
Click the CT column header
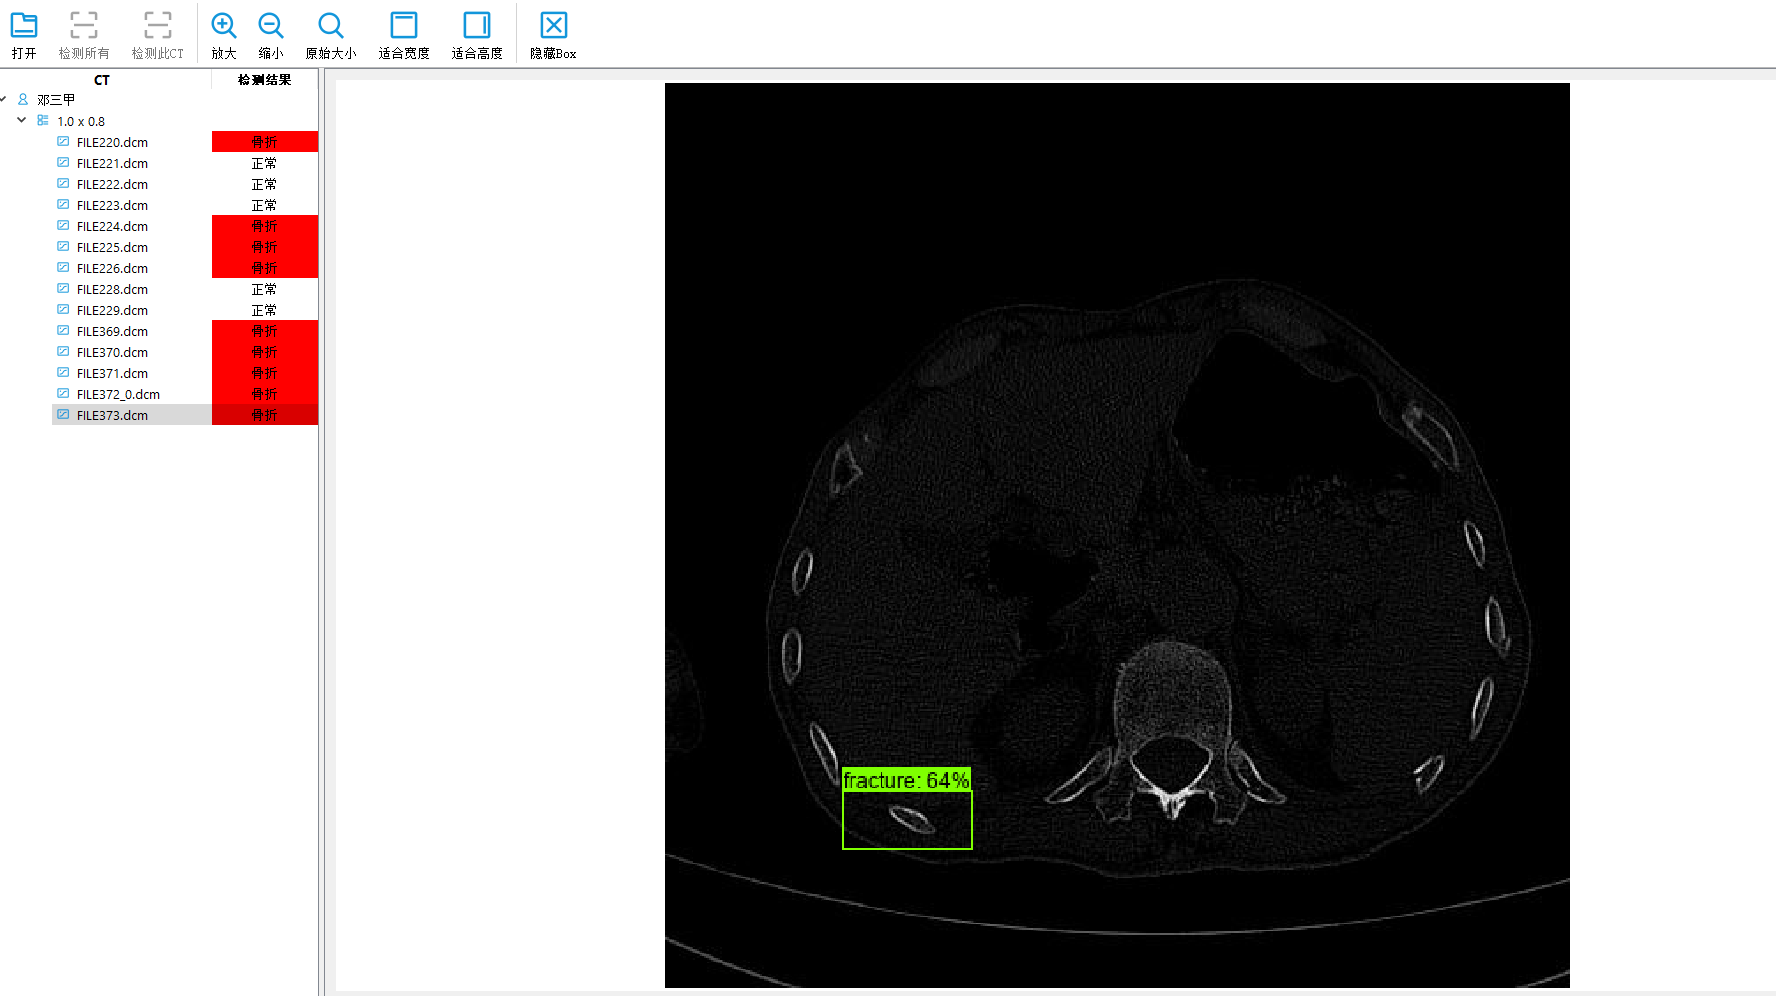tap(102, 80)
